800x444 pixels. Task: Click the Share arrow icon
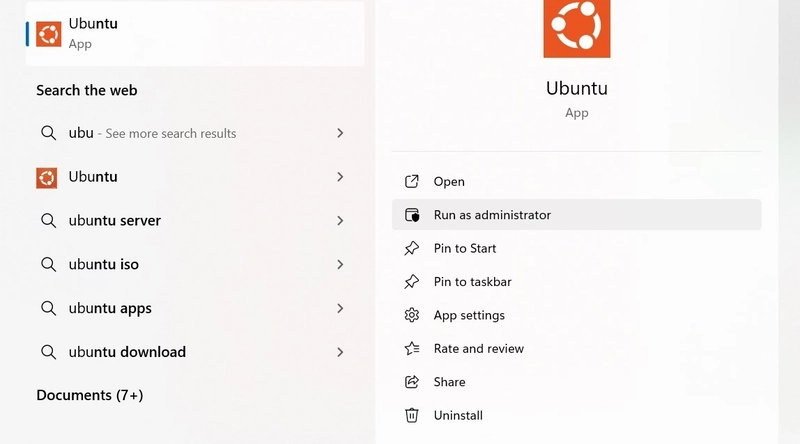click(412, 382)
